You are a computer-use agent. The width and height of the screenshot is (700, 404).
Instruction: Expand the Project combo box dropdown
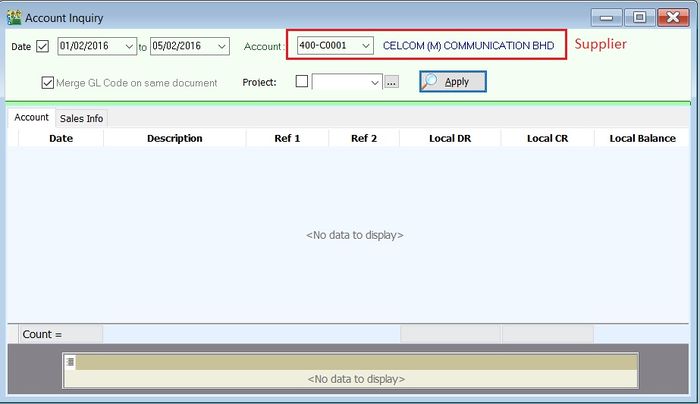375,82
